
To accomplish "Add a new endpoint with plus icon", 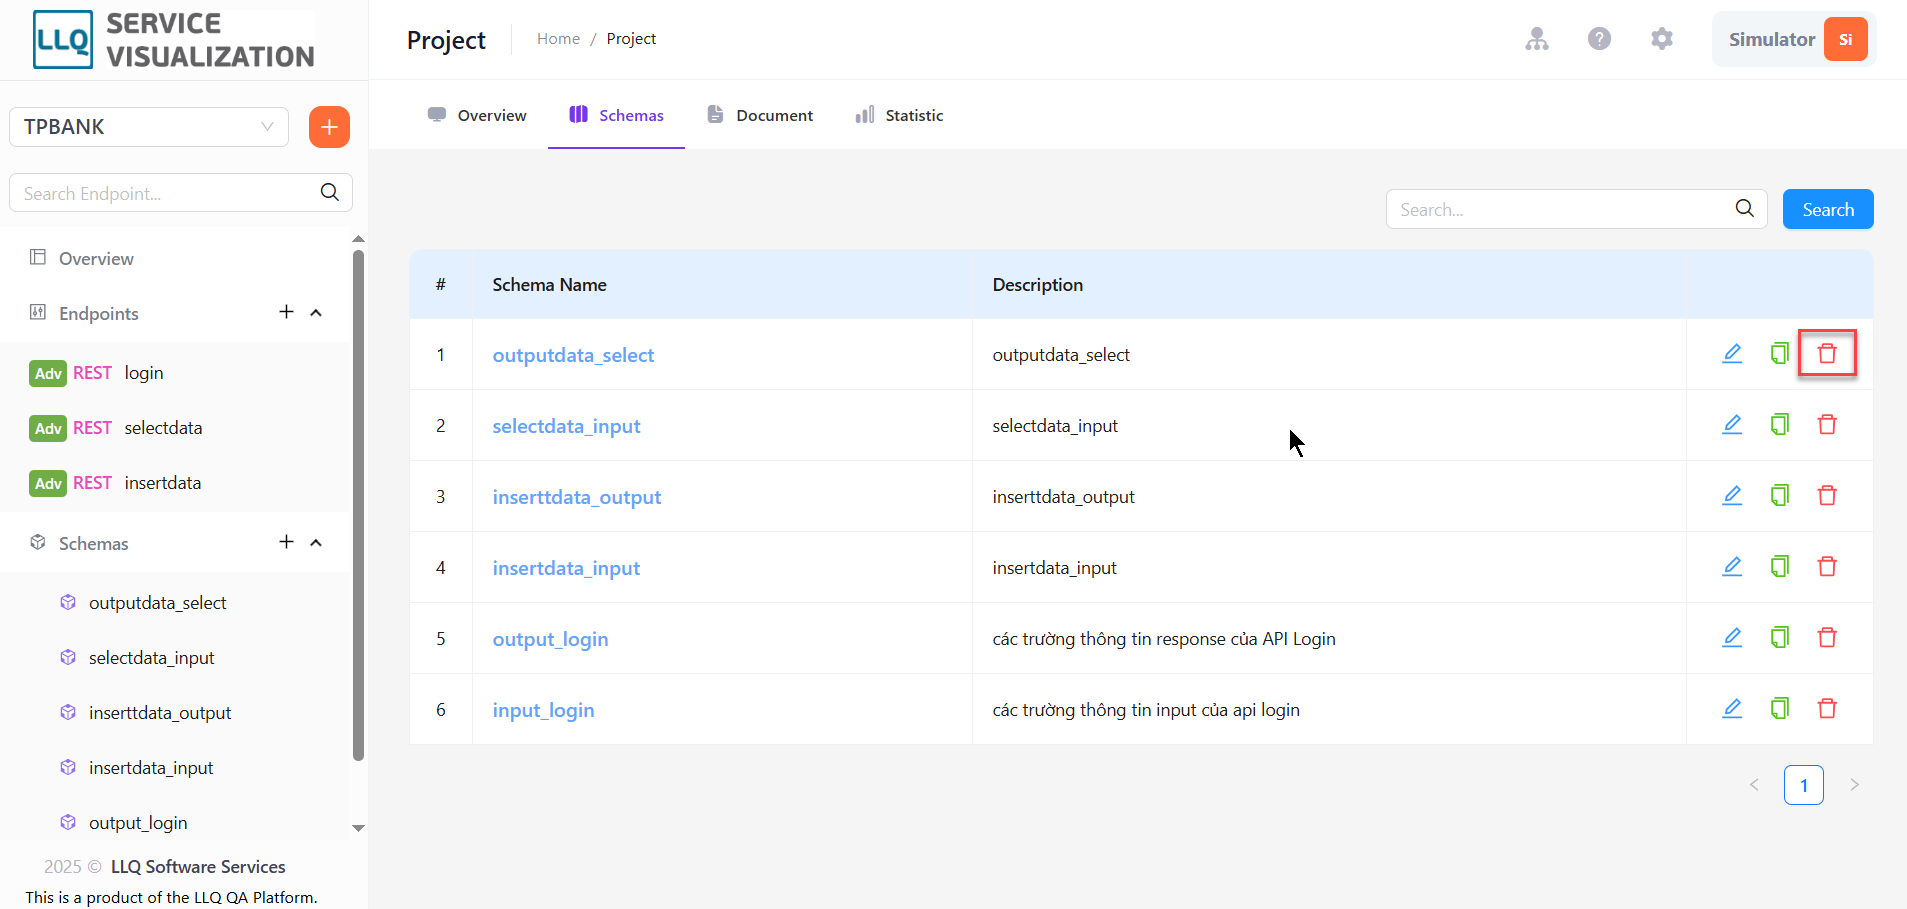I will 286,312.
